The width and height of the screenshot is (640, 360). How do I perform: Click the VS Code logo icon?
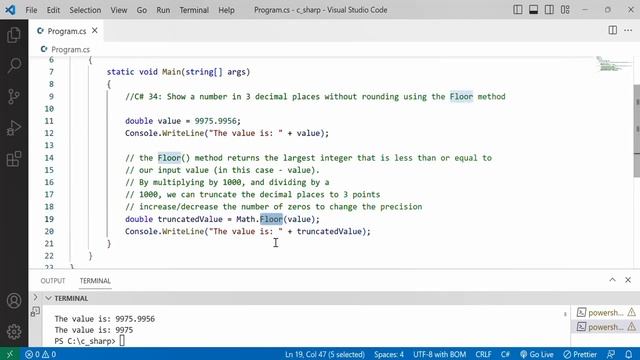pos(10,9)
